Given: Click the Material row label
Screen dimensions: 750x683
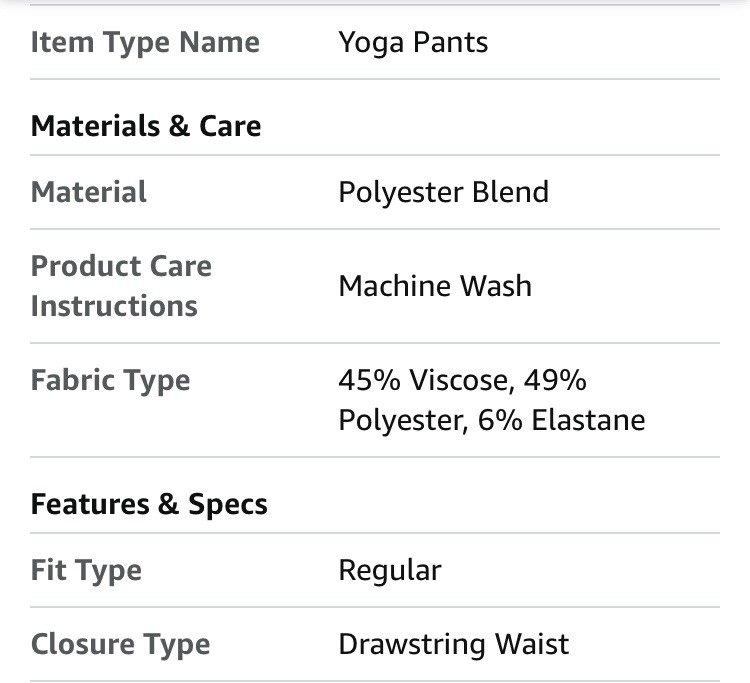Looking at the screenshot, I should 89,192.
